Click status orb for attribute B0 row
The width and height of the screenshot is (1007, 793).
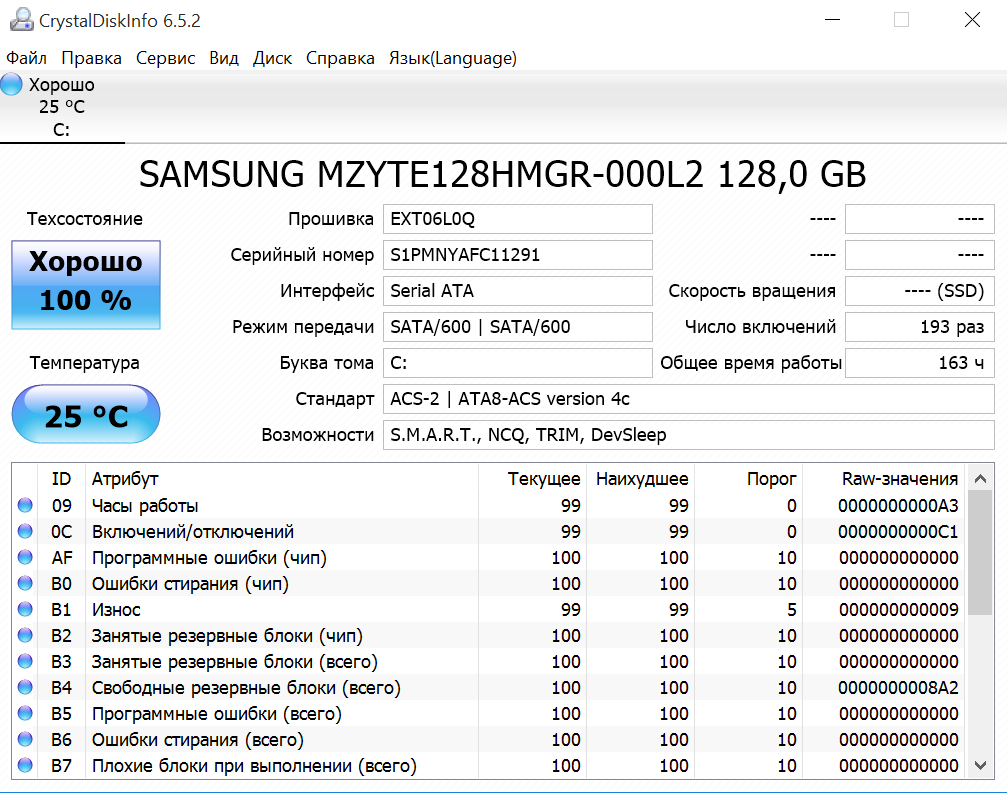[25, 583]
